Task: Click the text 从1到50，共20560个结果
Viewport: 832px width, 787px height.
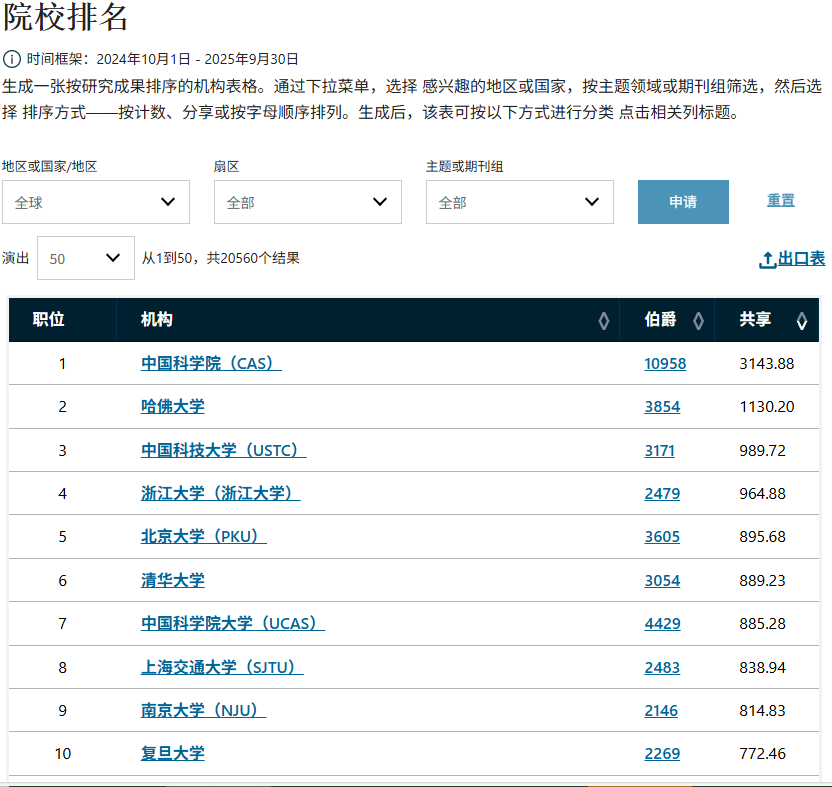Action: 220,258
